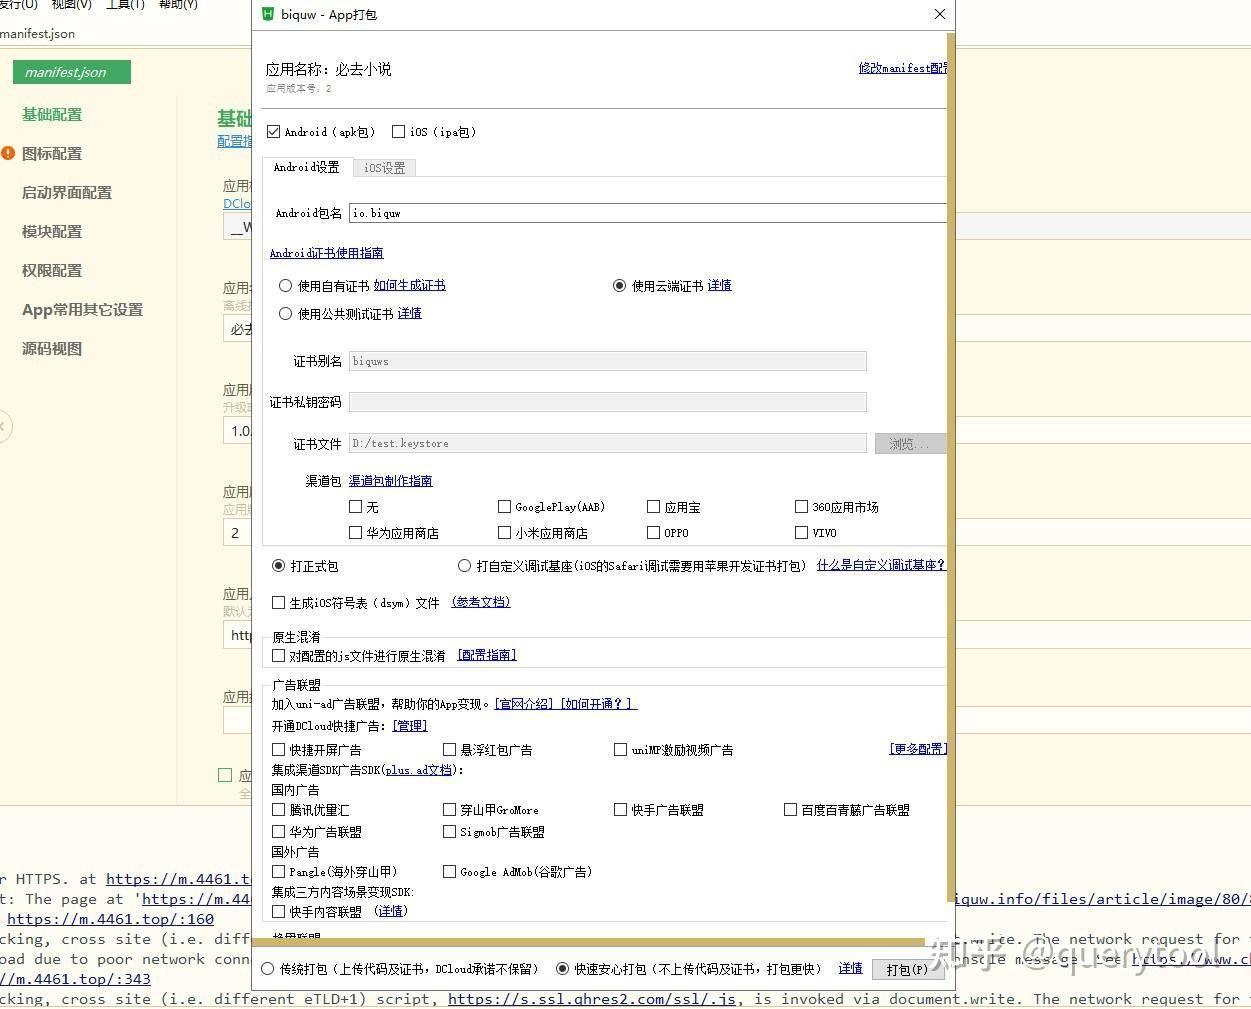Check the GooglePlay(AAB) channel option

coord(504,507)
